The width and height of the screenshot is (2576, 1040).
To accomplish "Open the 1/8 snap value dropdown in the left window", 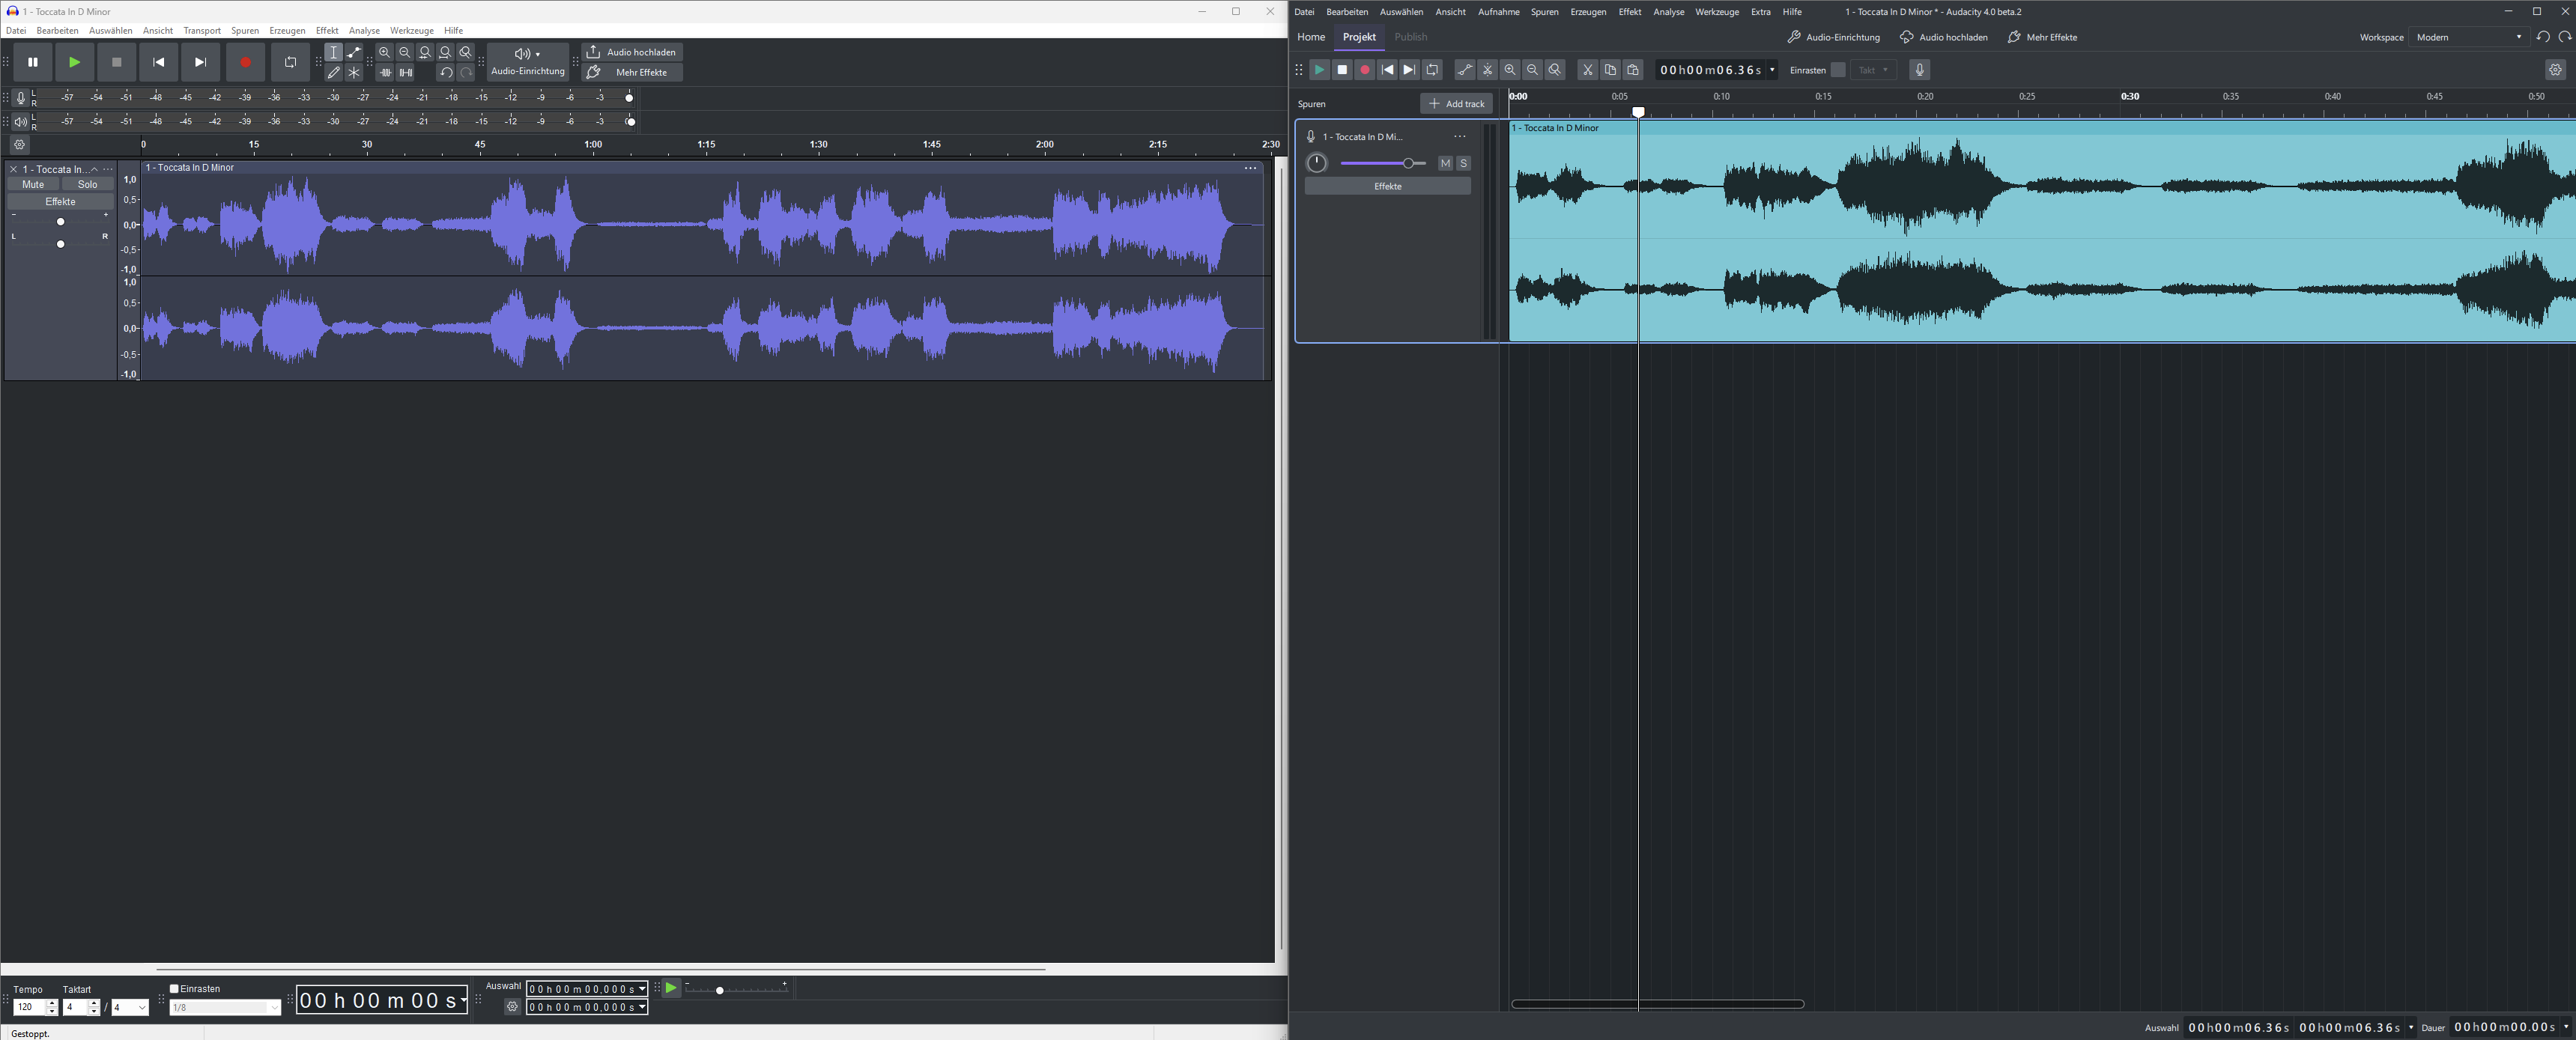I will click(225, 1008).
